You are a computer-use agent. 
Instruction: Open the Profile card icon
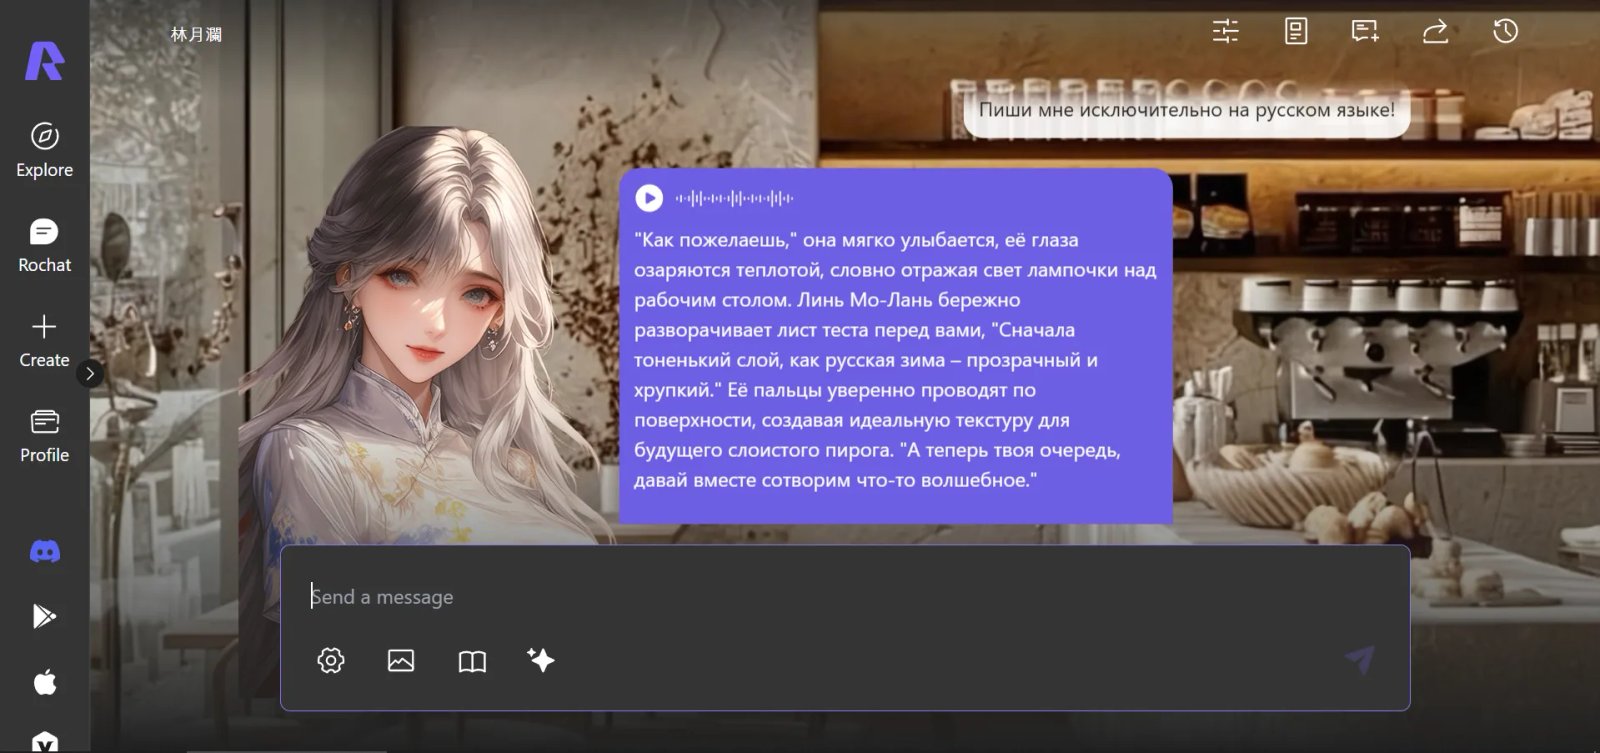pos(45,422)
